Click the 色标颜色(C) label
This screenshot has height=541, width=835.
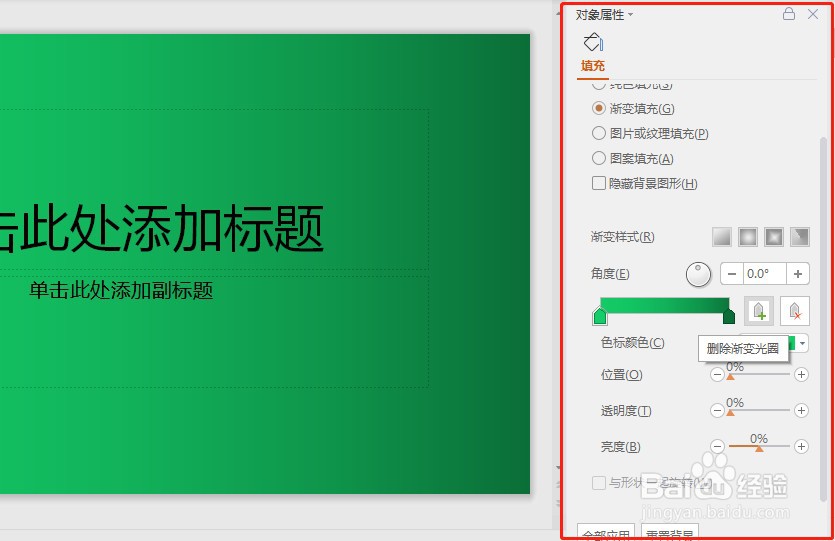click(632, 342)
